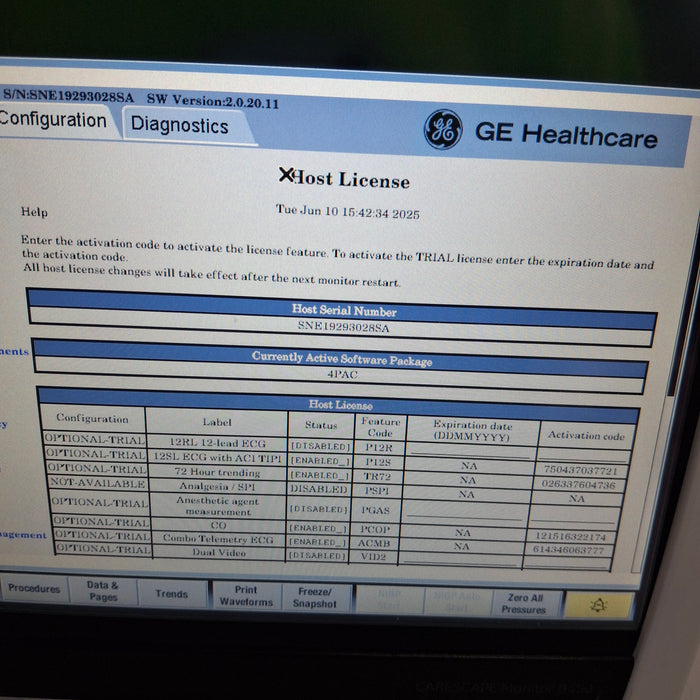Click the Activation code column header

pyautogui.click(x=586, y=435)
